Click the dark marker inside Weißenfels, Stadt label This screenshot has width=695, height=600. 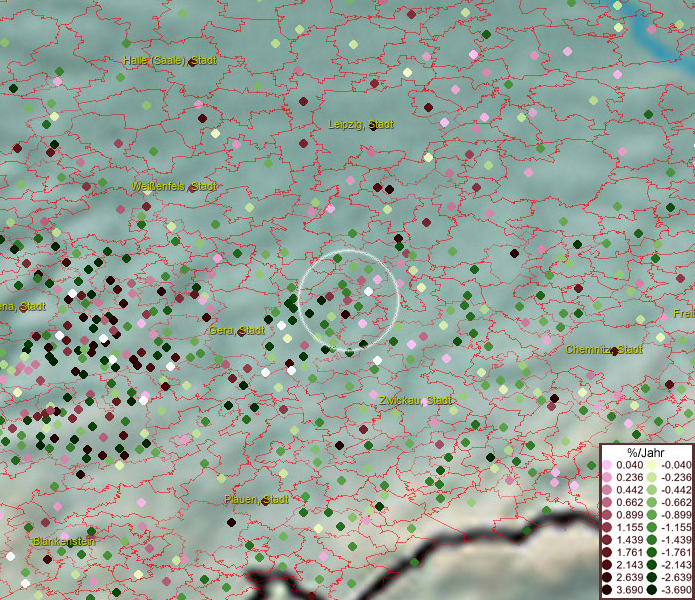tap(192, 188)
